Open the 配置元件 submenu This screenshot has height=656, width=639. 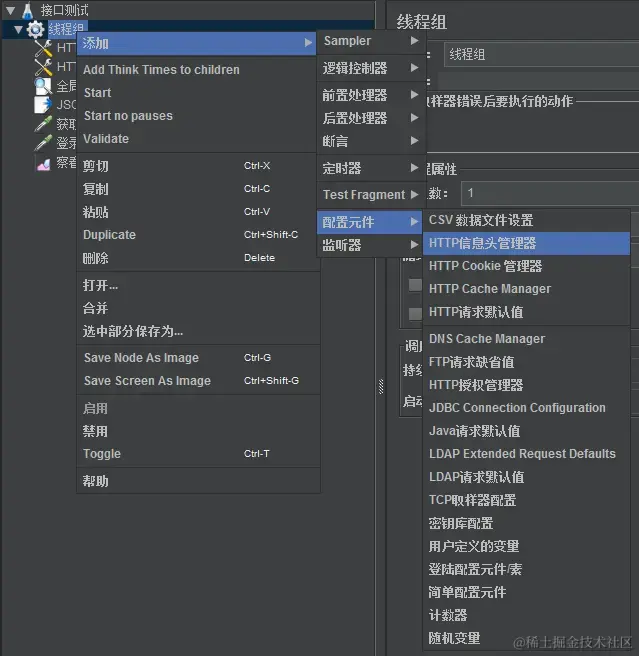point(369,222)
